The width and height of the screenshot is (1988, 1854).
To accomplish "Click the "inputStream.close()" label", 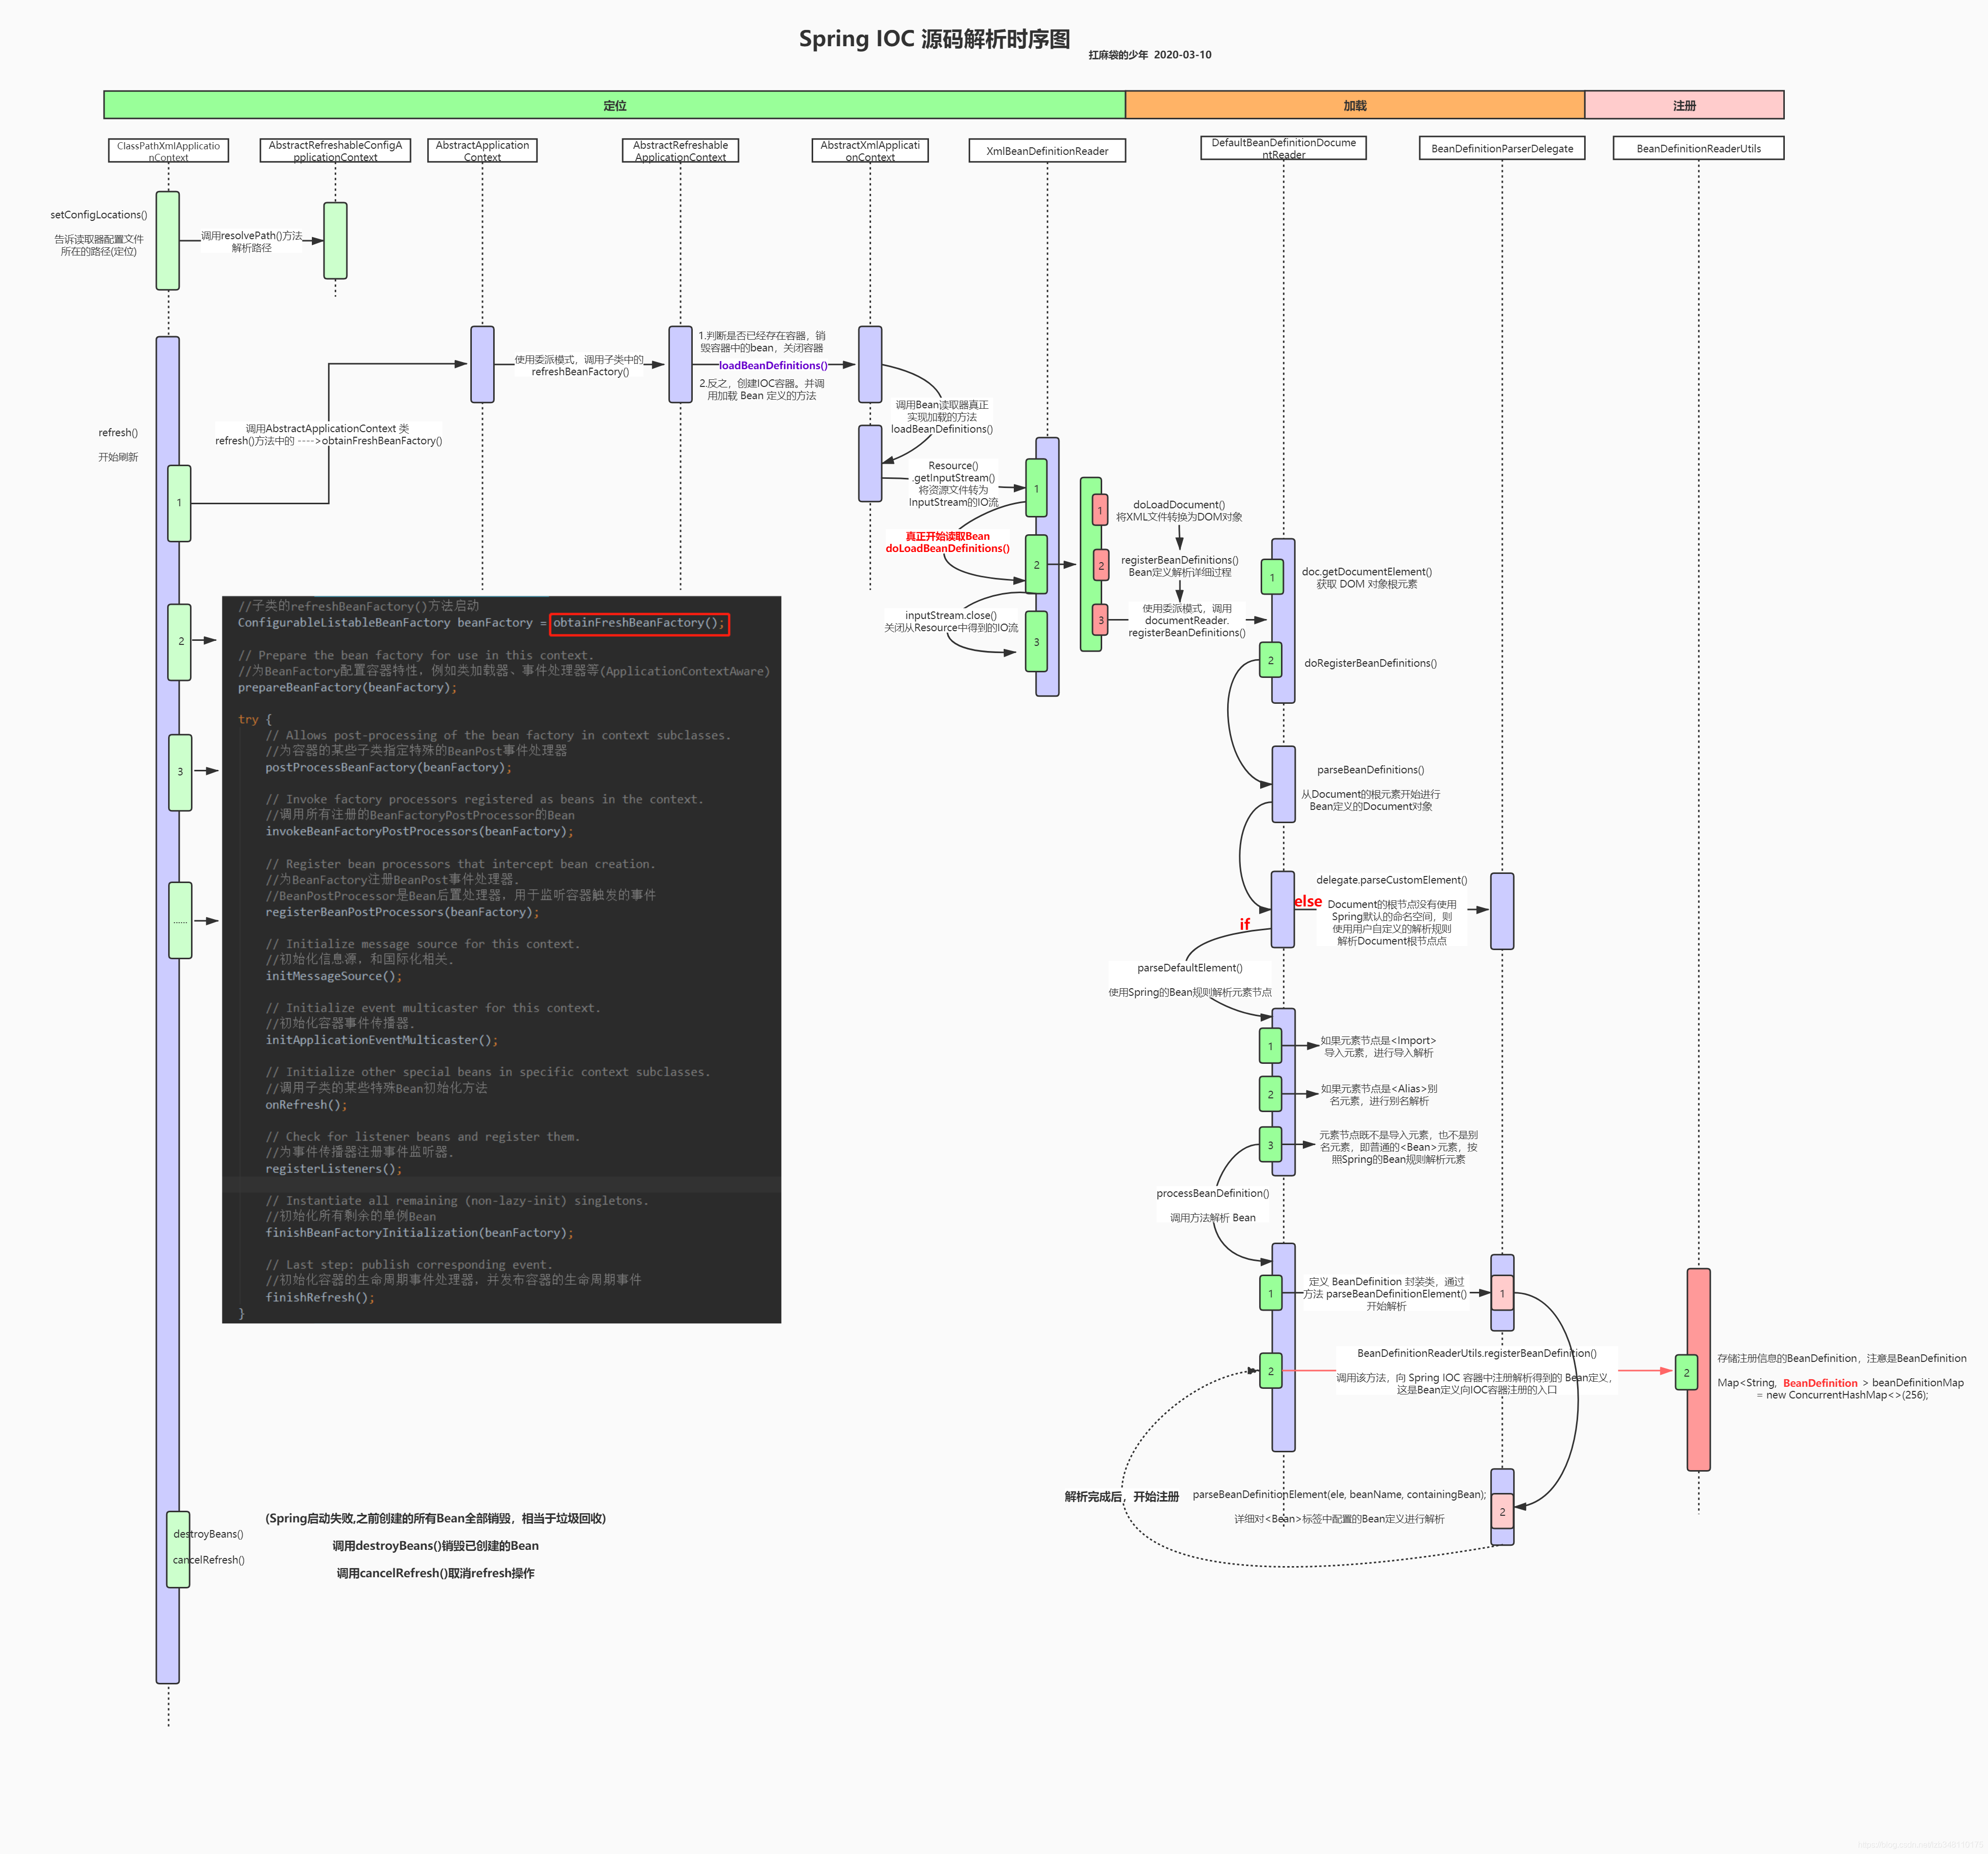I will 950,616.
